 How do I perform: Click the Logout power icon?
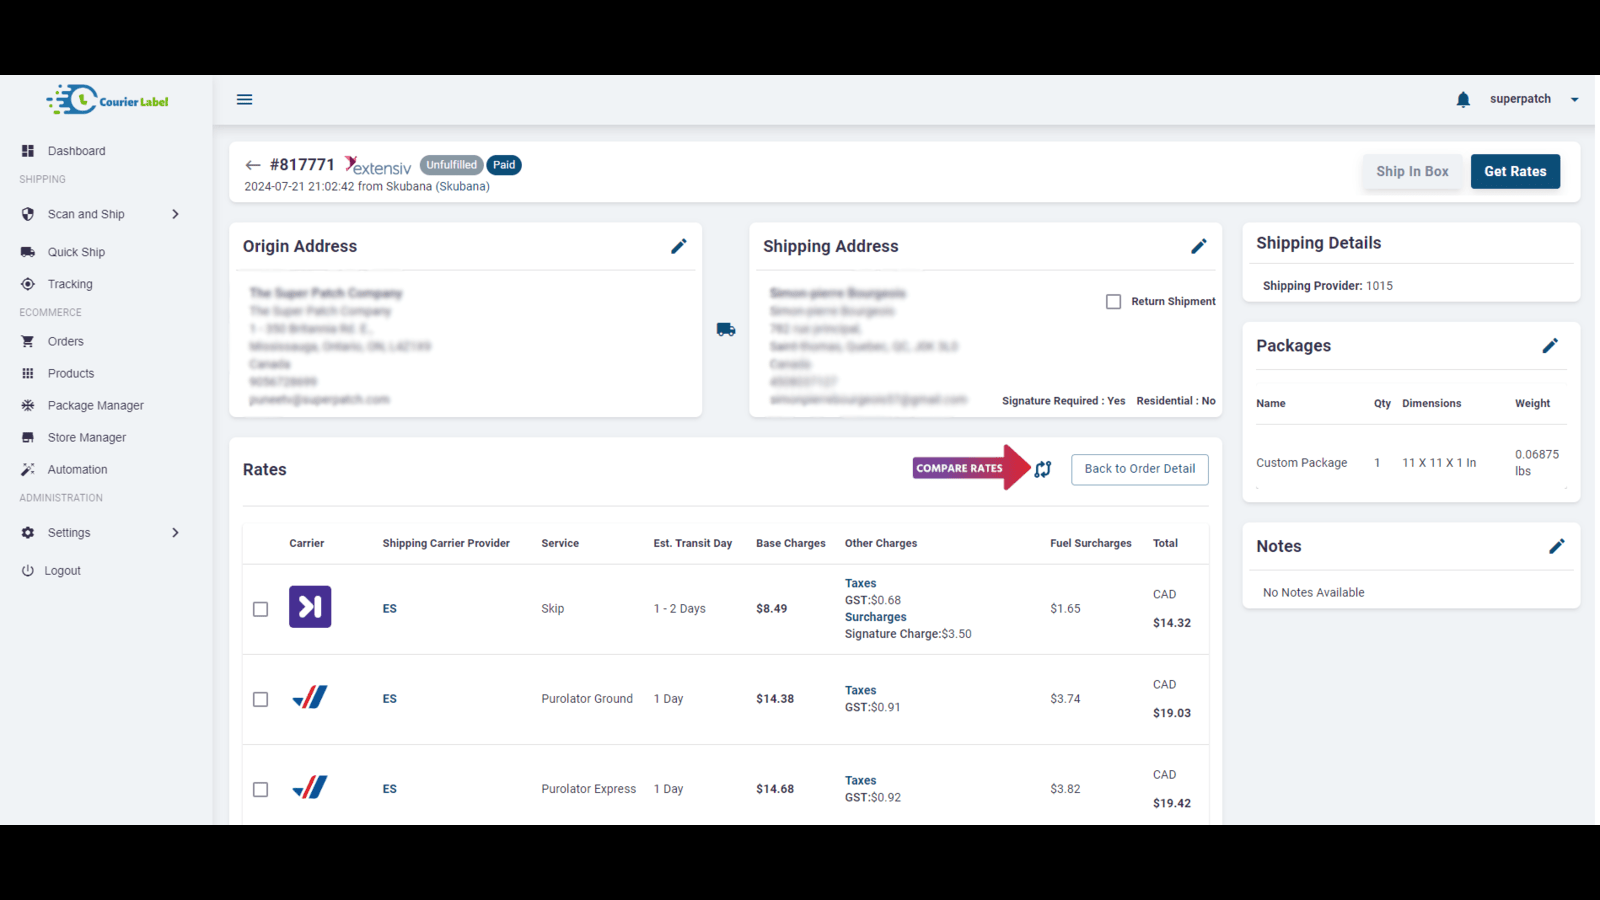pos(28,571)
